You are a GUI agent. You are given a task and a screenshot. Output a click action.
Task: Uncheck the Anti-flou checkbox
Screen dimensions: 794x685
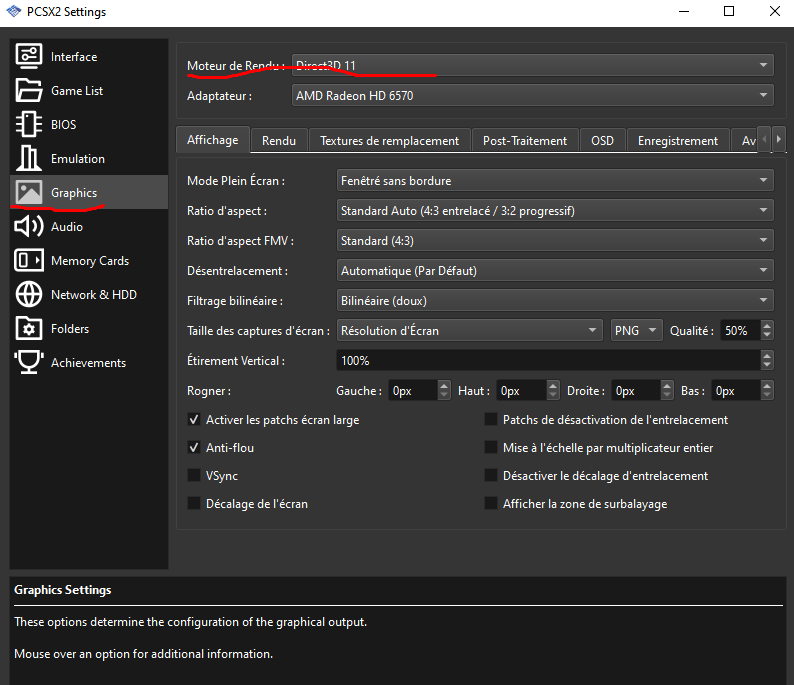193,448
